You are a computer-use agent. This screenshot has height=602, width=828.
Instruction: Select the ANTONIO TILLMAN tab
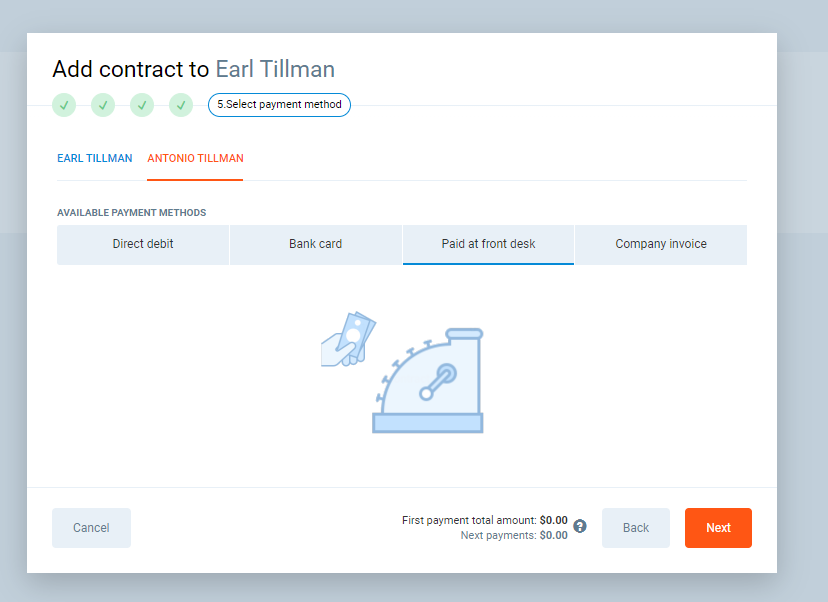[x=195, y=158]
